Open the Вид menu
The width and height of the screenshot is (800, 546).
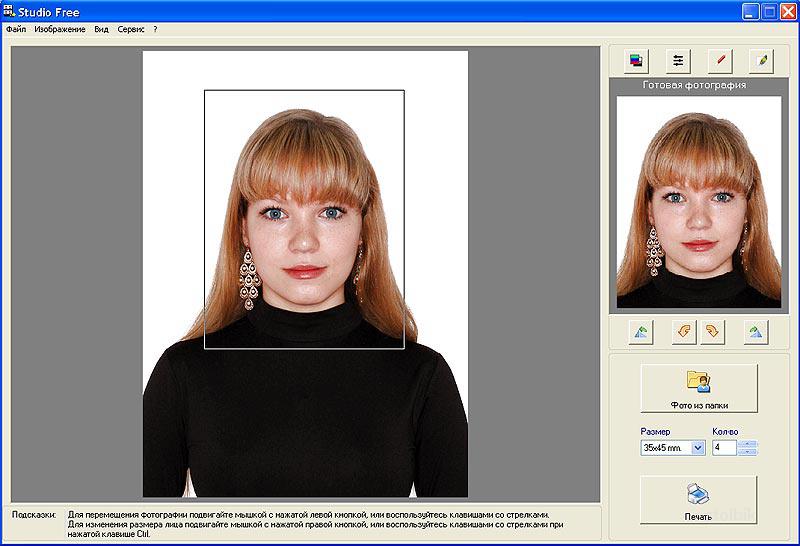coord(101,29)
